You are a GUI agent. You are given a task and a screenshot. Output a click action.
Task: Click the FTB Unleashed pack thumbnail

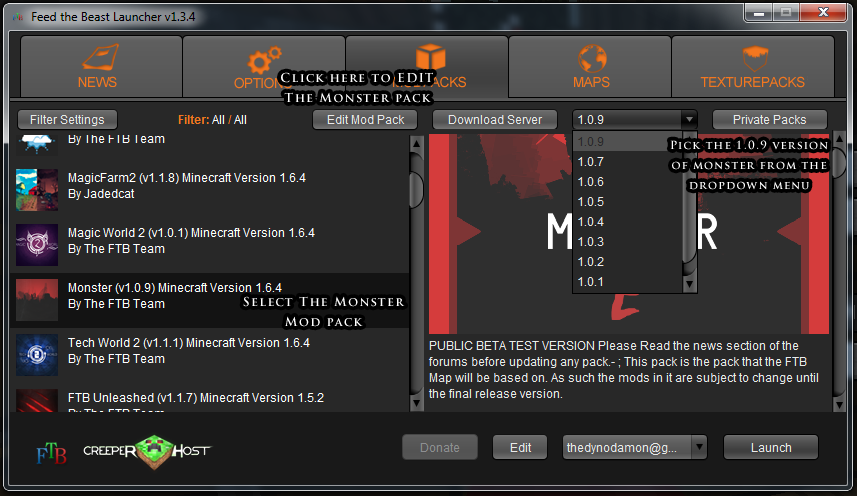point(37,400)
